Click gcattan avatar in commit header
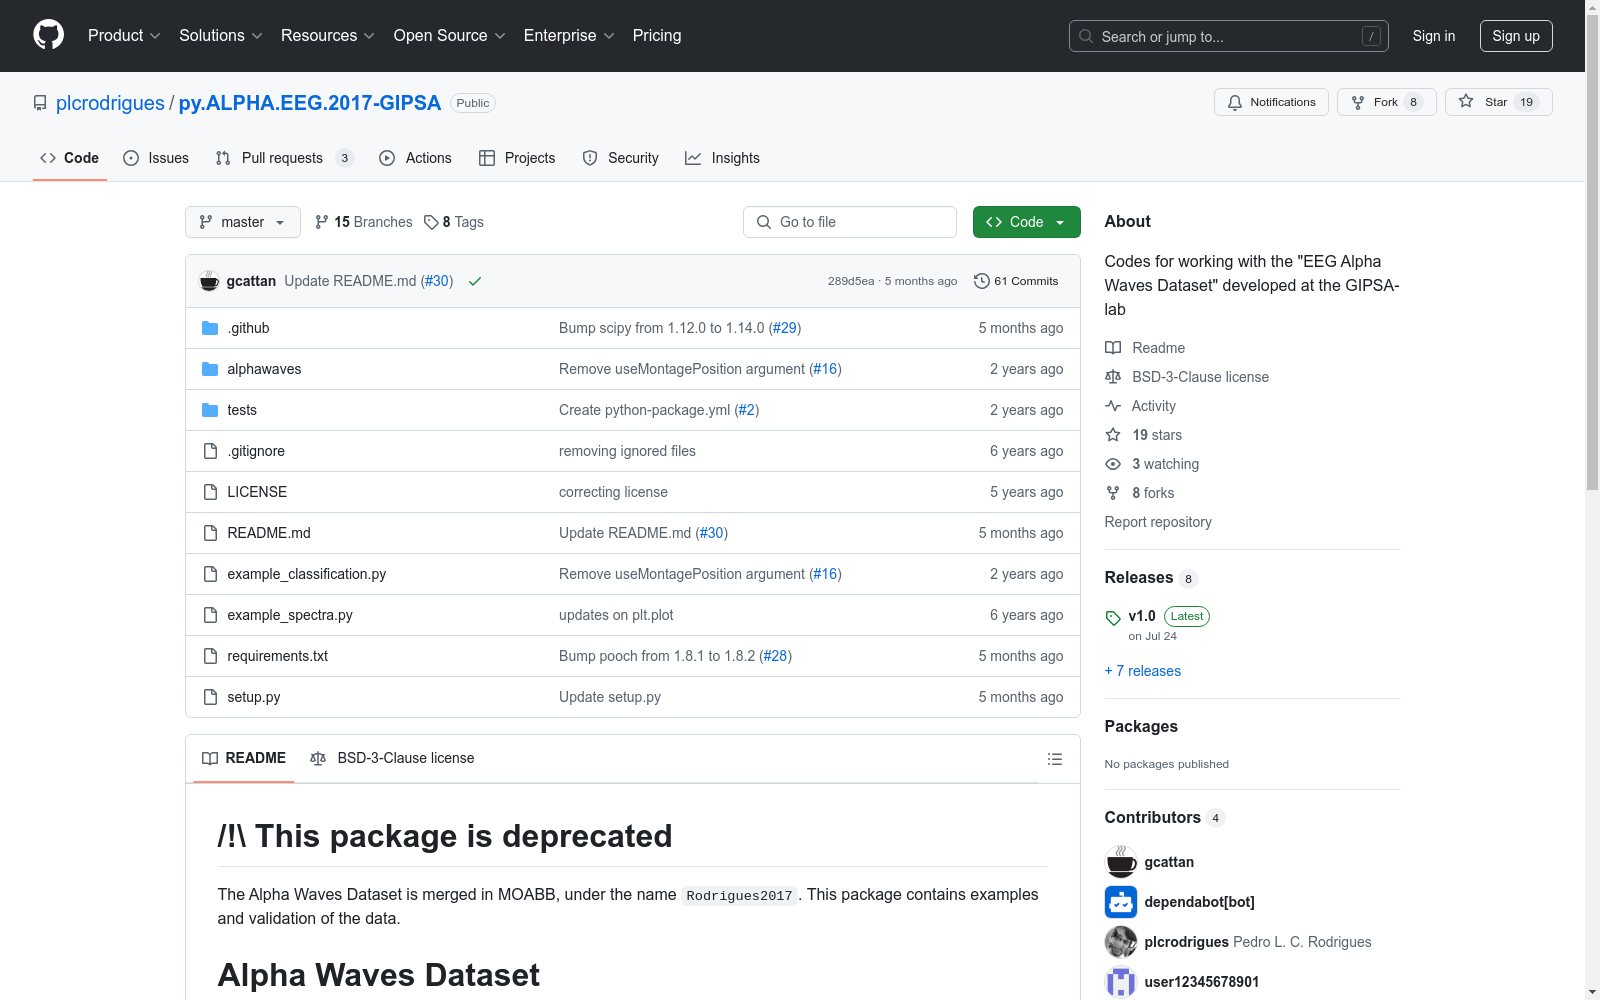Image resolution: width=1600 pixels, height=1000 pixels. point(209,281)
